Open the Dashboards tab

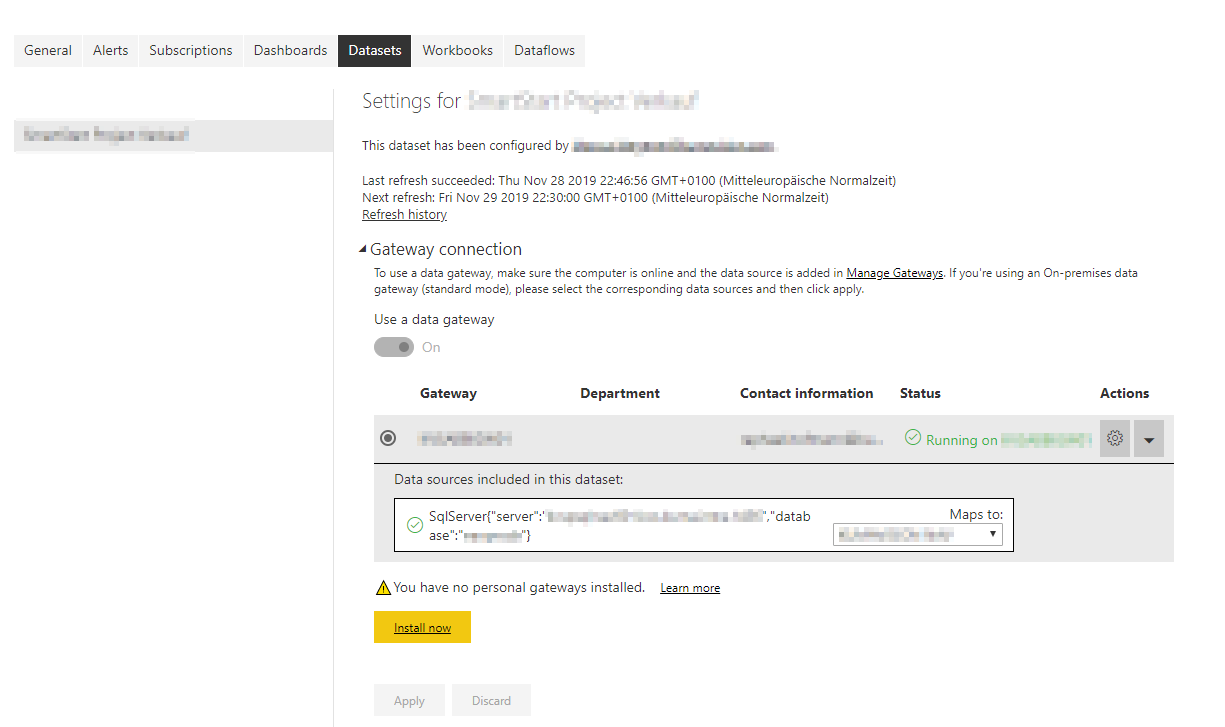[290, 50]
